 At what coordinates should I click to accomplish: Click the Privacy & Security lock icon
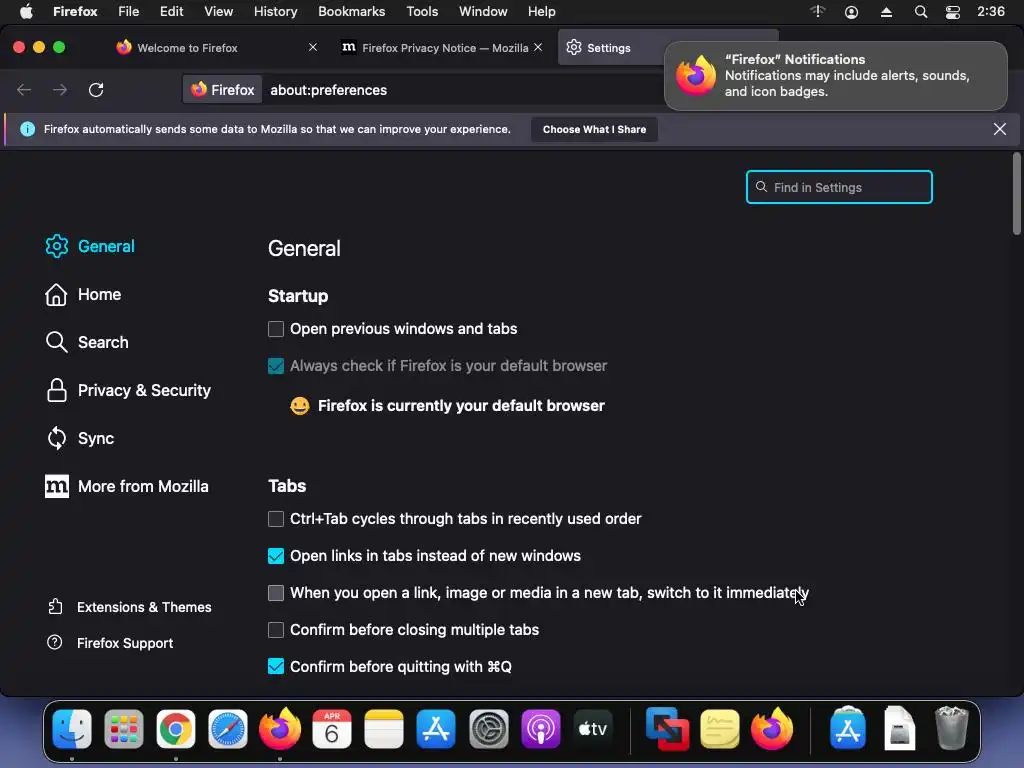coord(57,391)
